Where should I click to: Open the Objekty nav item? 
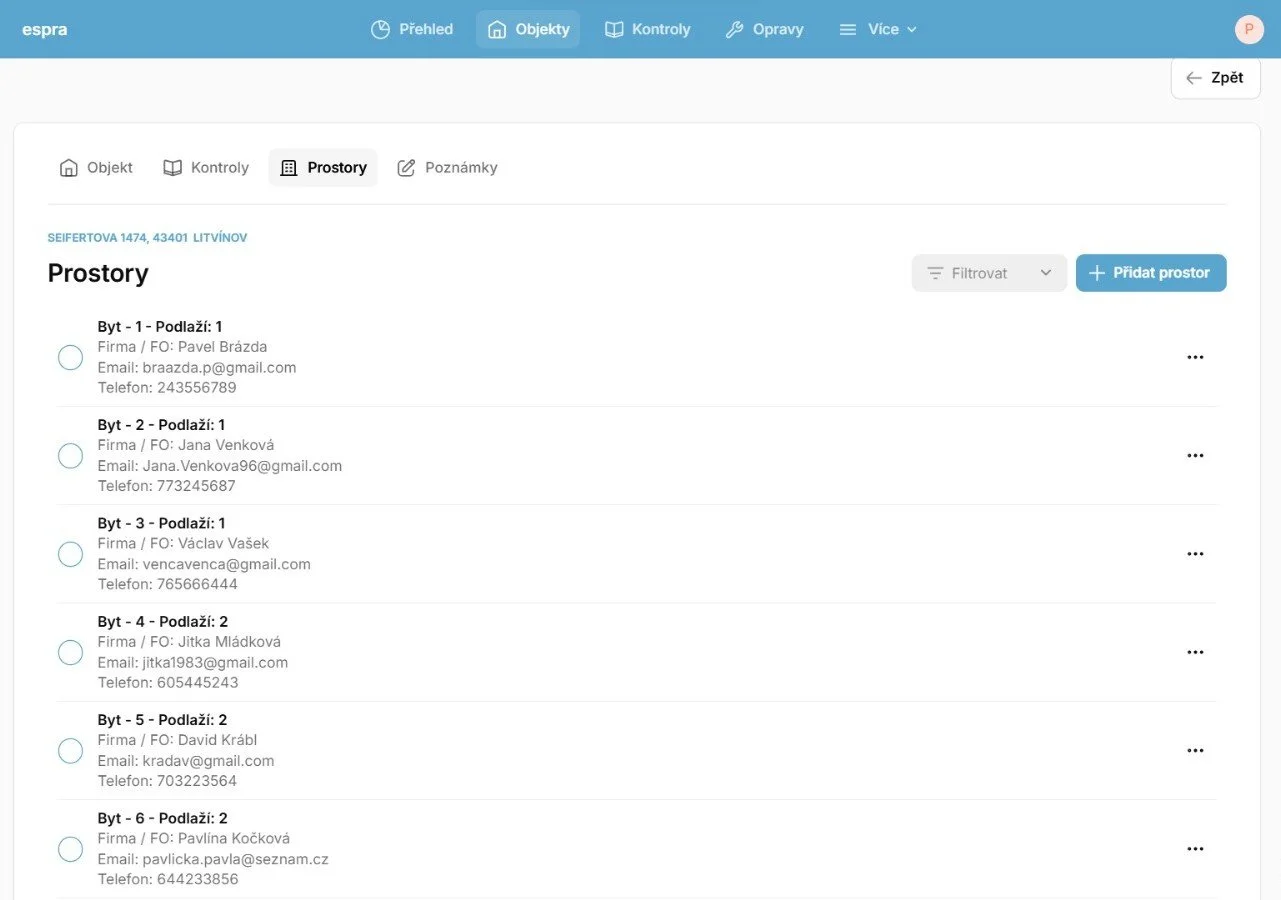pyautogui.click(x=528, y=29)
